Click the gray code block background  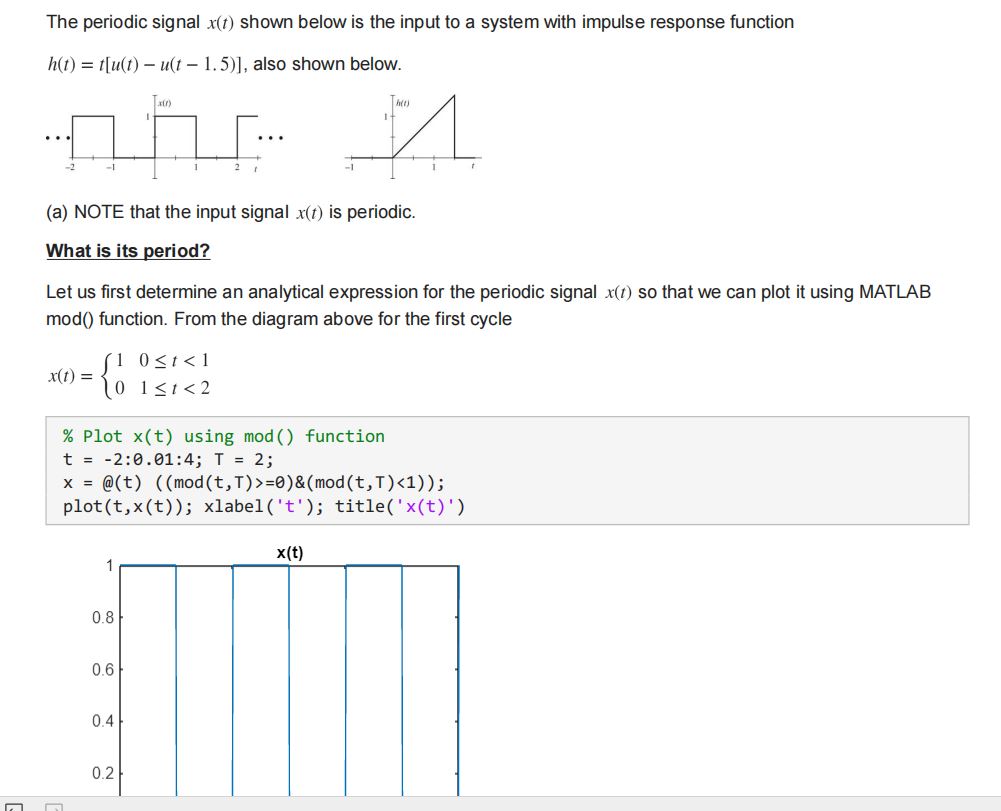[700, 470]
